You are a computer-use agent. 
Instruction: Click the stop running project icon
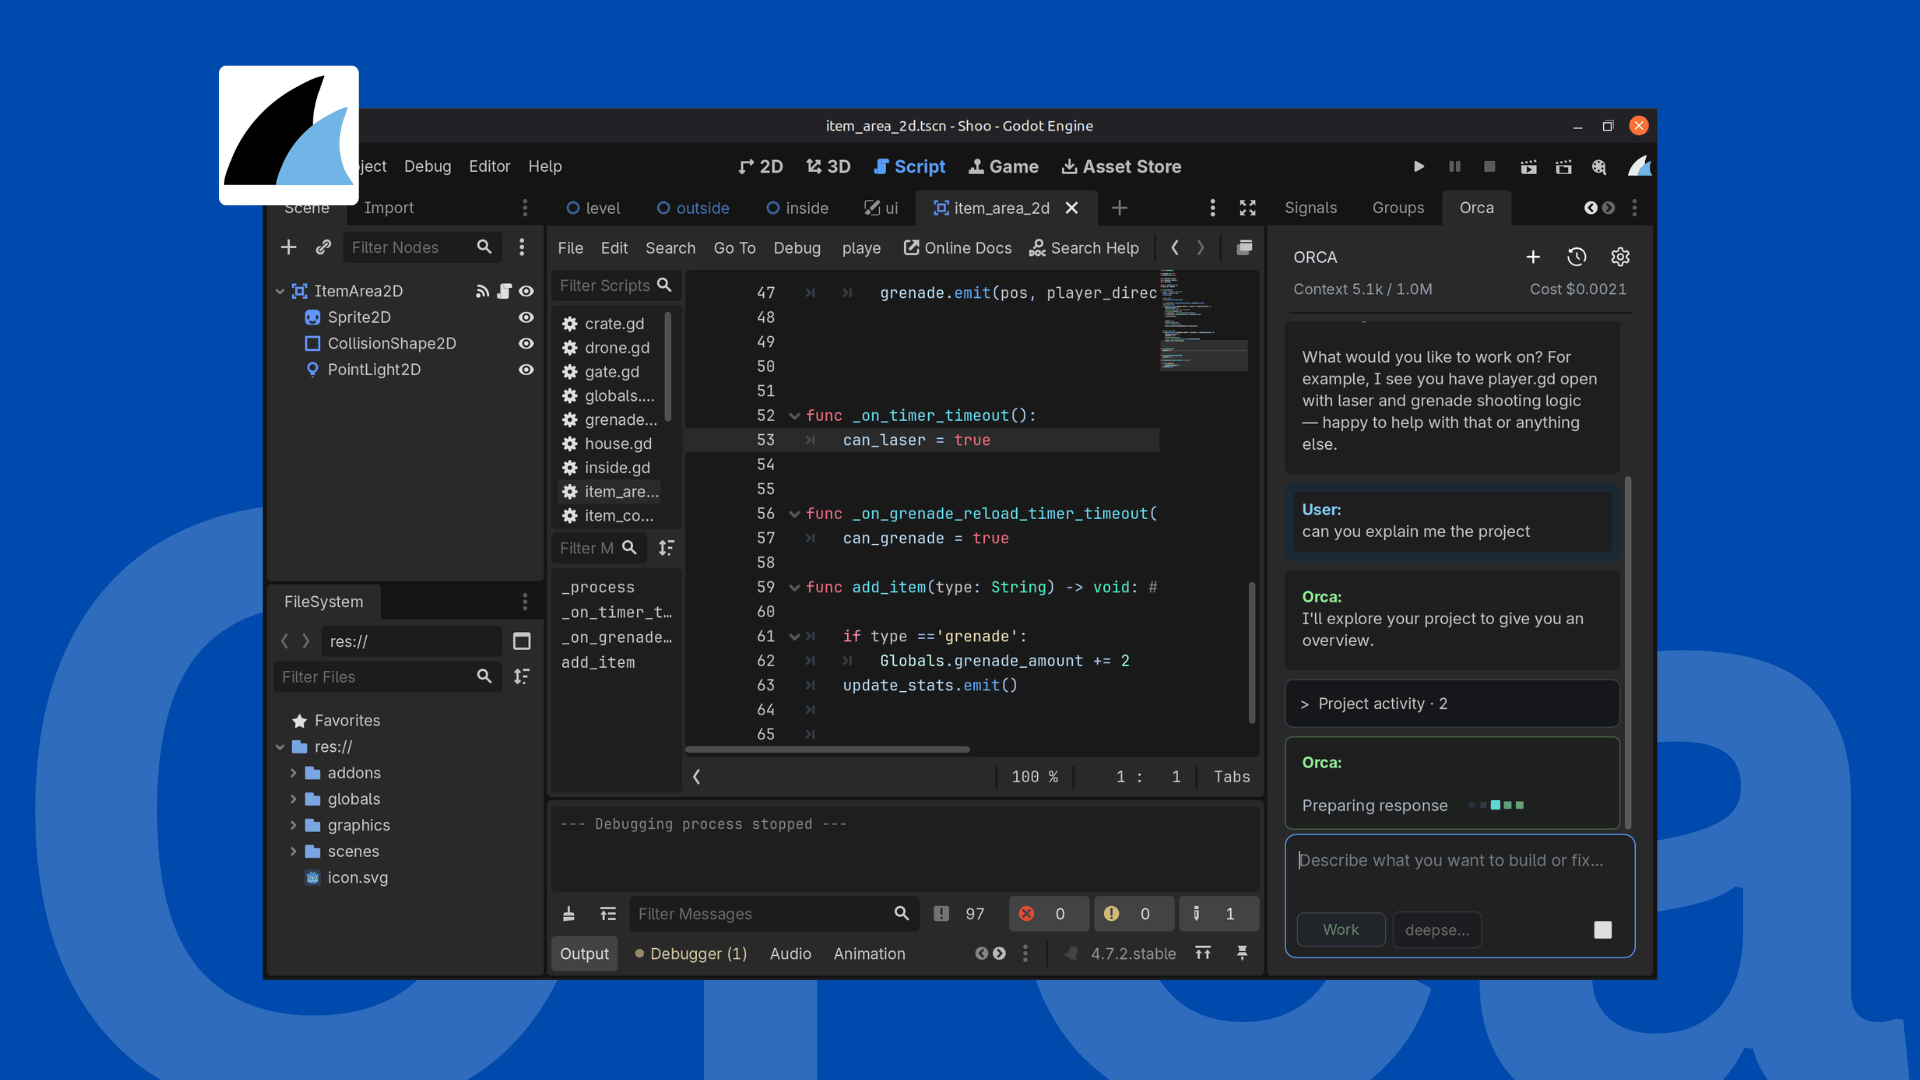[x=1489, y=167]
